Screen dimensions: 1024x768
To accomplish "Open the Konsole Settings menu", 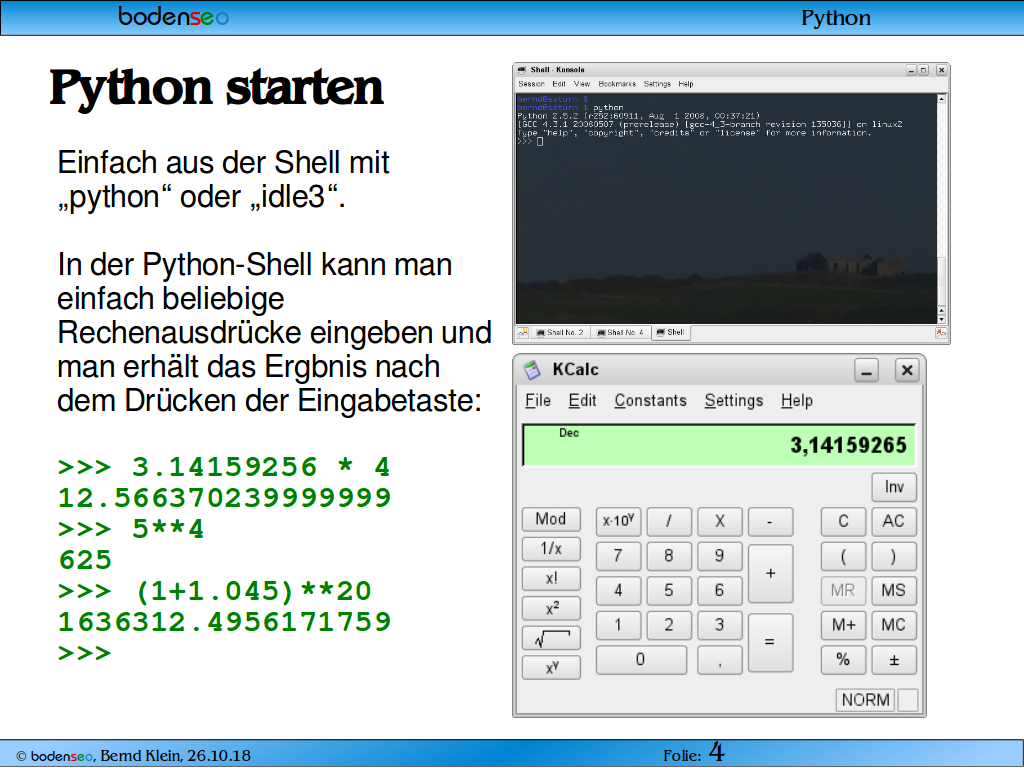I will pos(657,84).
